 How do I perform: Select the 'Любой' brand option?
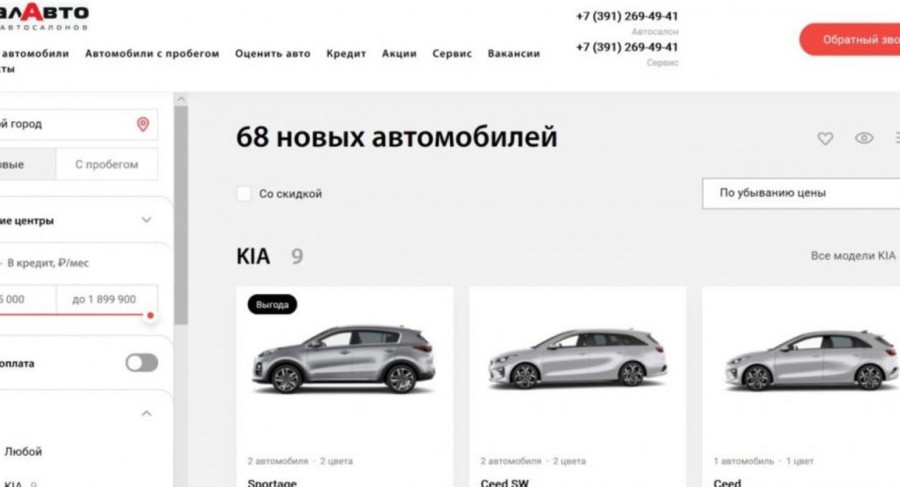23,451
